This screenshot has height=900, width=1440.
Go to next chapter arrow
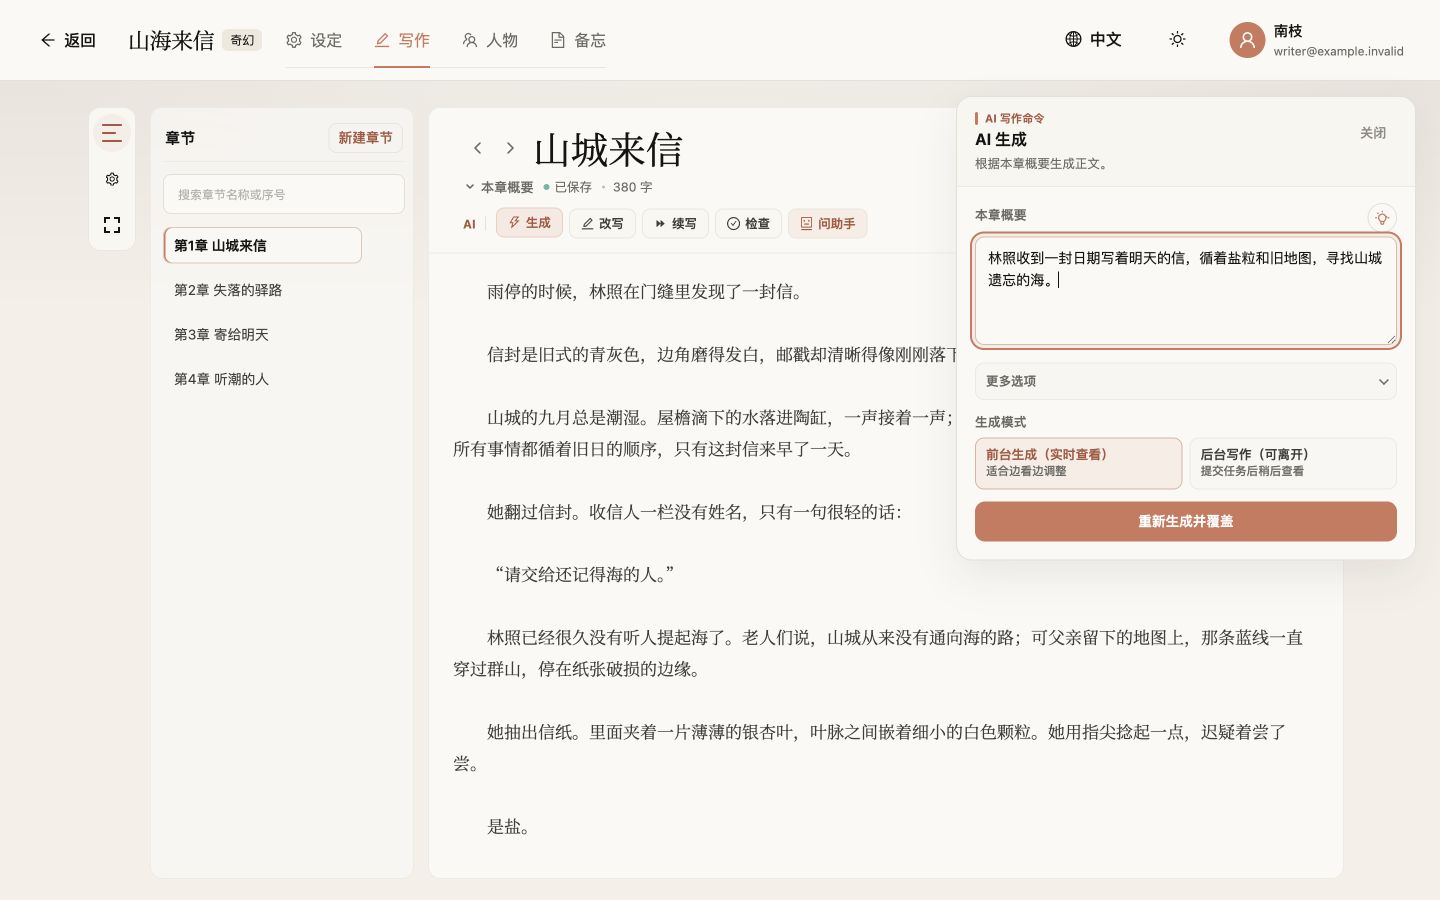510,148
